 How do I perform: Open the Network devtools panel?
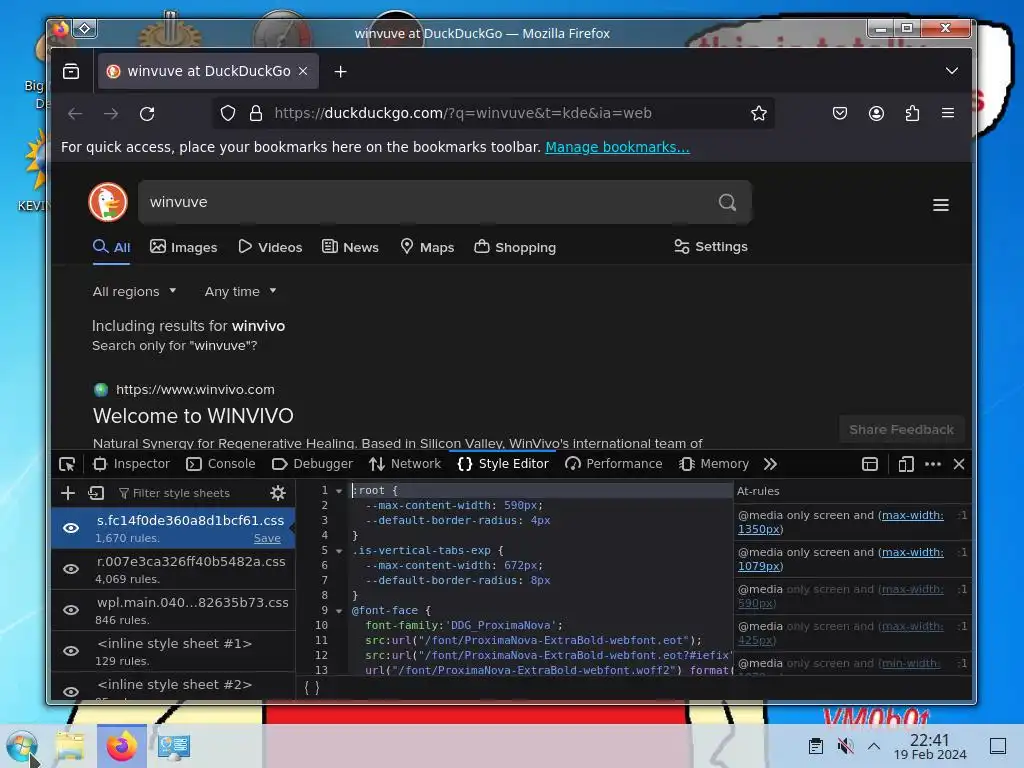tap(405, 464)
